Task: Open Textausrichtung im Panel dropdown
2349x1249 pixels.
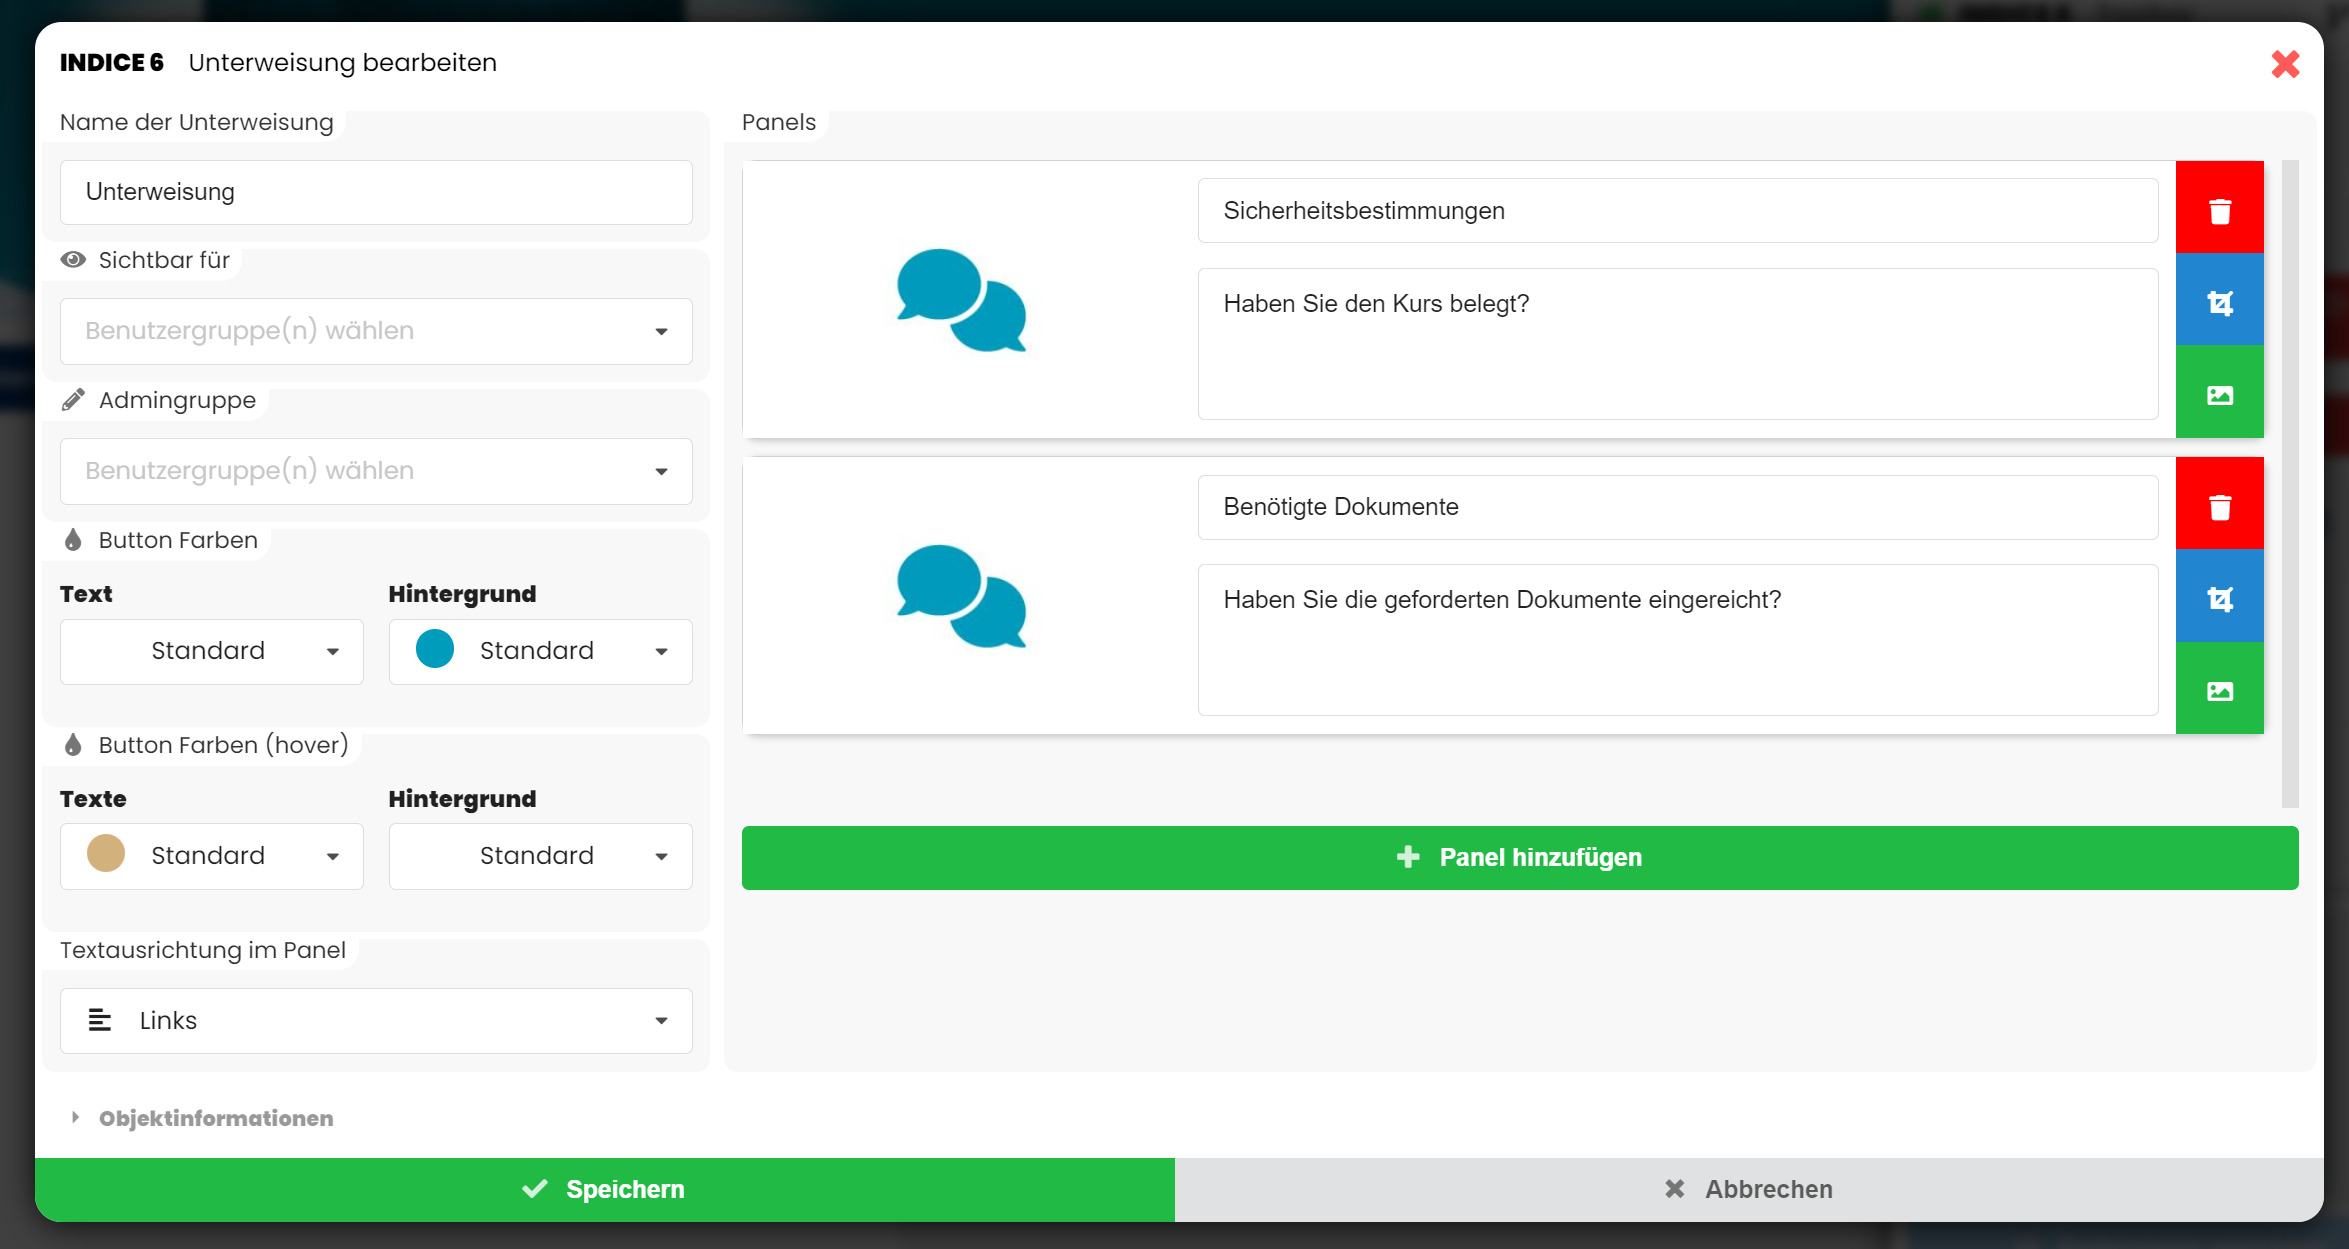Action: coord(376,1020)
